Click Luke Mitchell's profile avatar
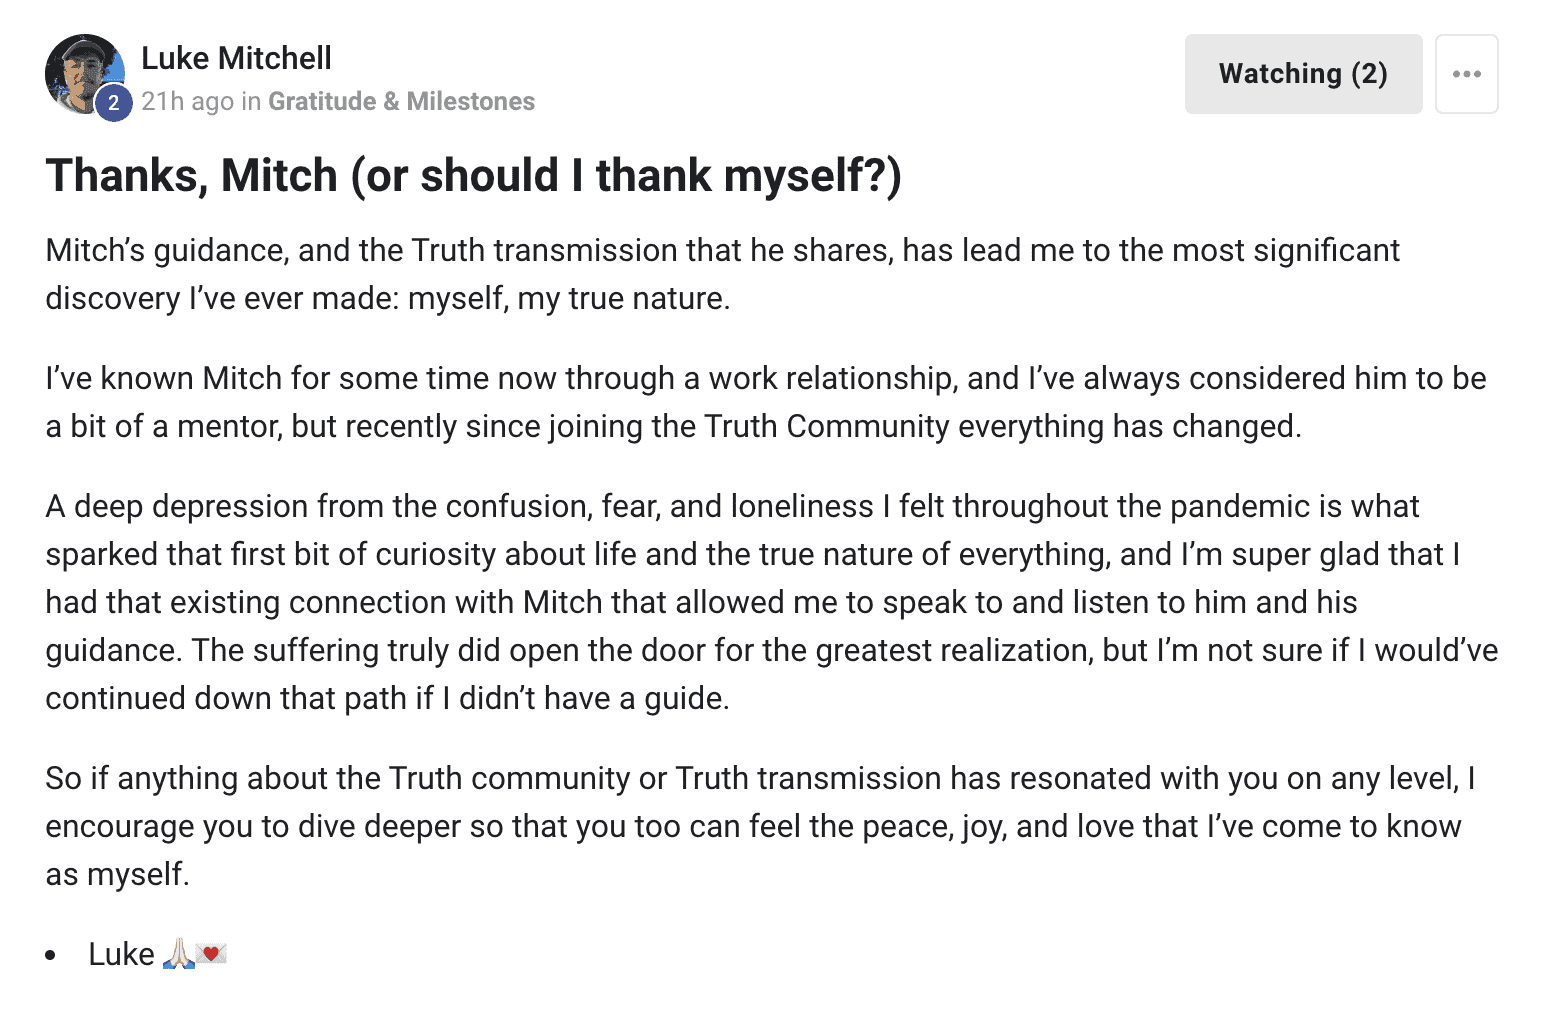 80,70
